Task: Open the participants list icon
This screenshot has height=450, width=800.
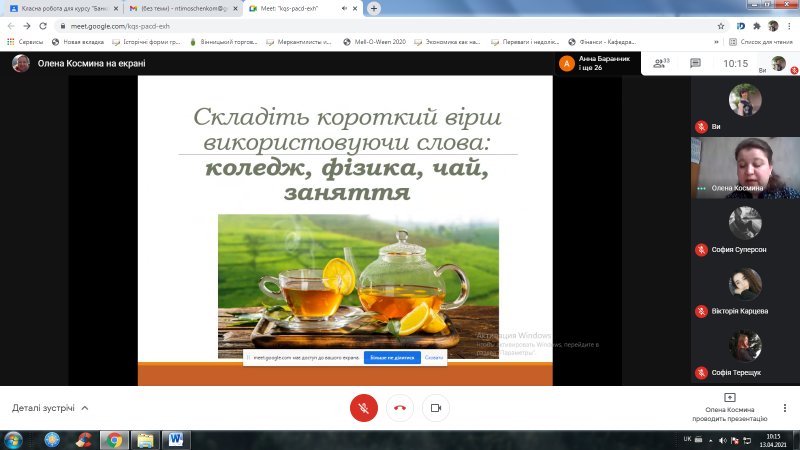Action: pyautogui.click(x=661, y=63)
